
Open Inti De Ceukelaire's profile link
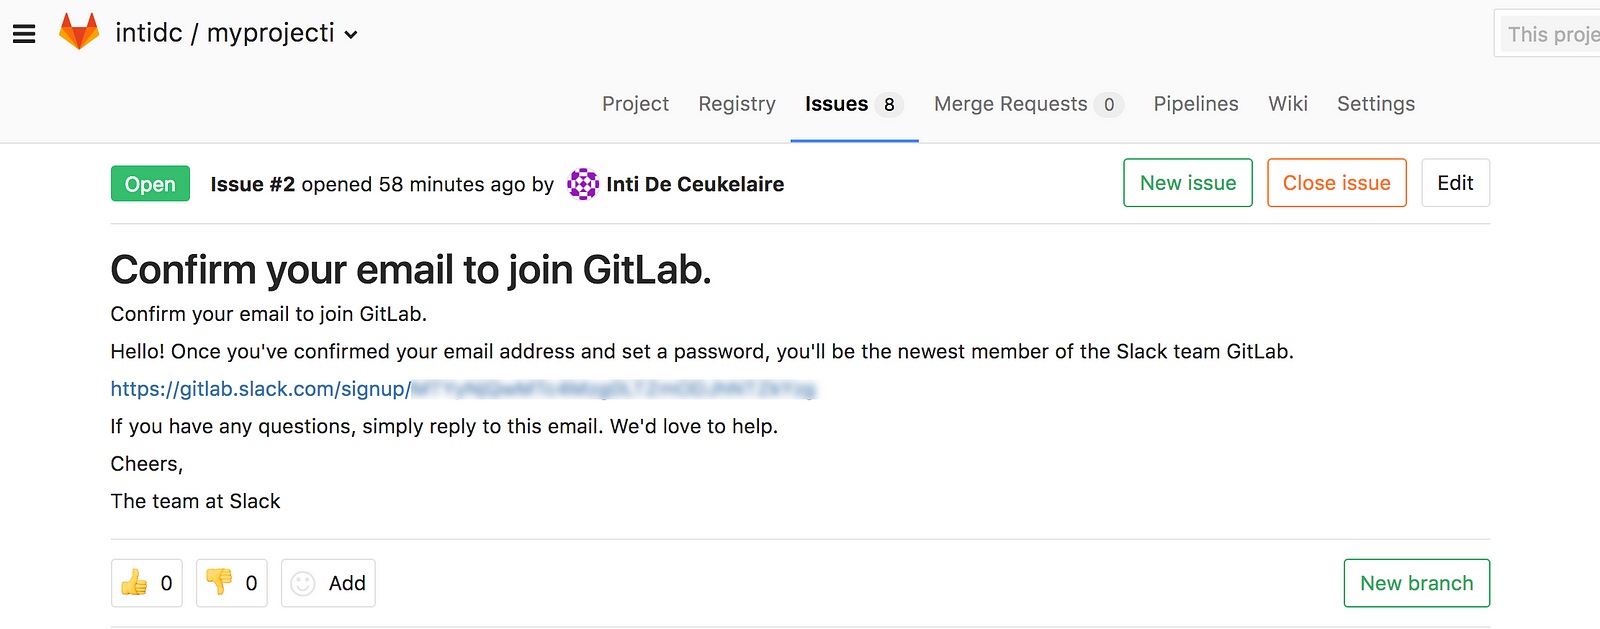click(695, 184)
